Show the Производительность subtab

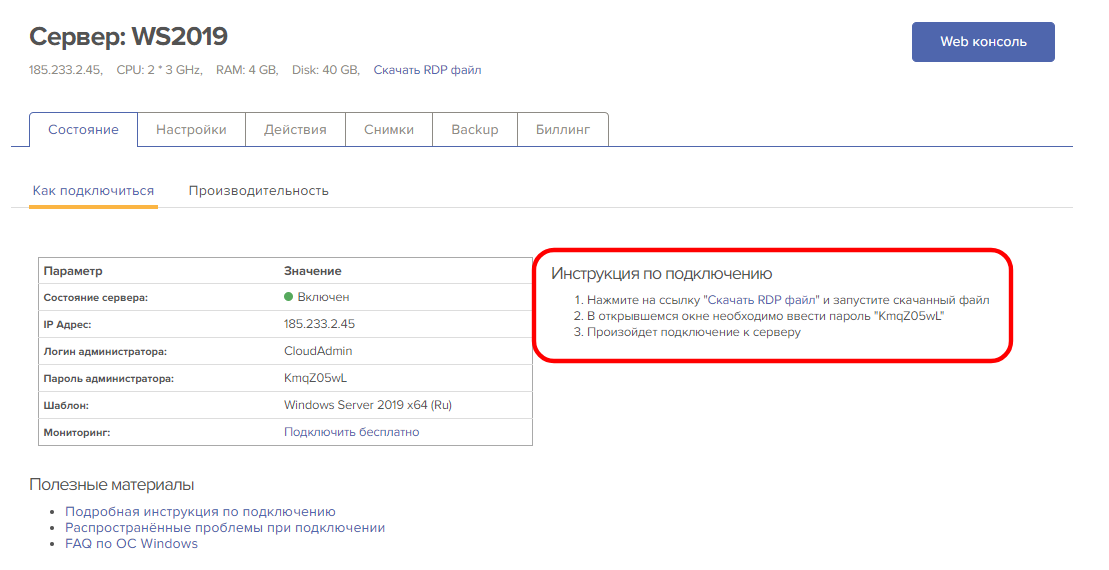tap(258, 191)
